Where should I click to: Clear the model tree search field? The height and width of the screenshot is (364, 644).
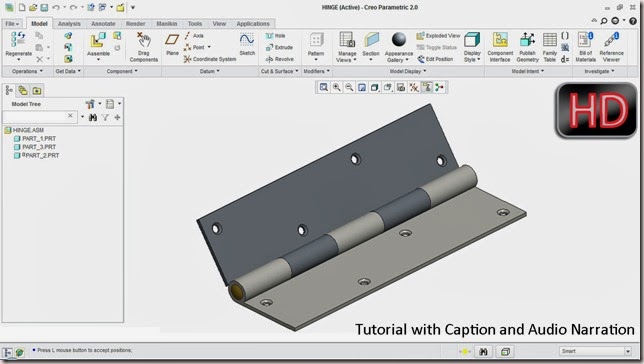click(x=70, y=116)
